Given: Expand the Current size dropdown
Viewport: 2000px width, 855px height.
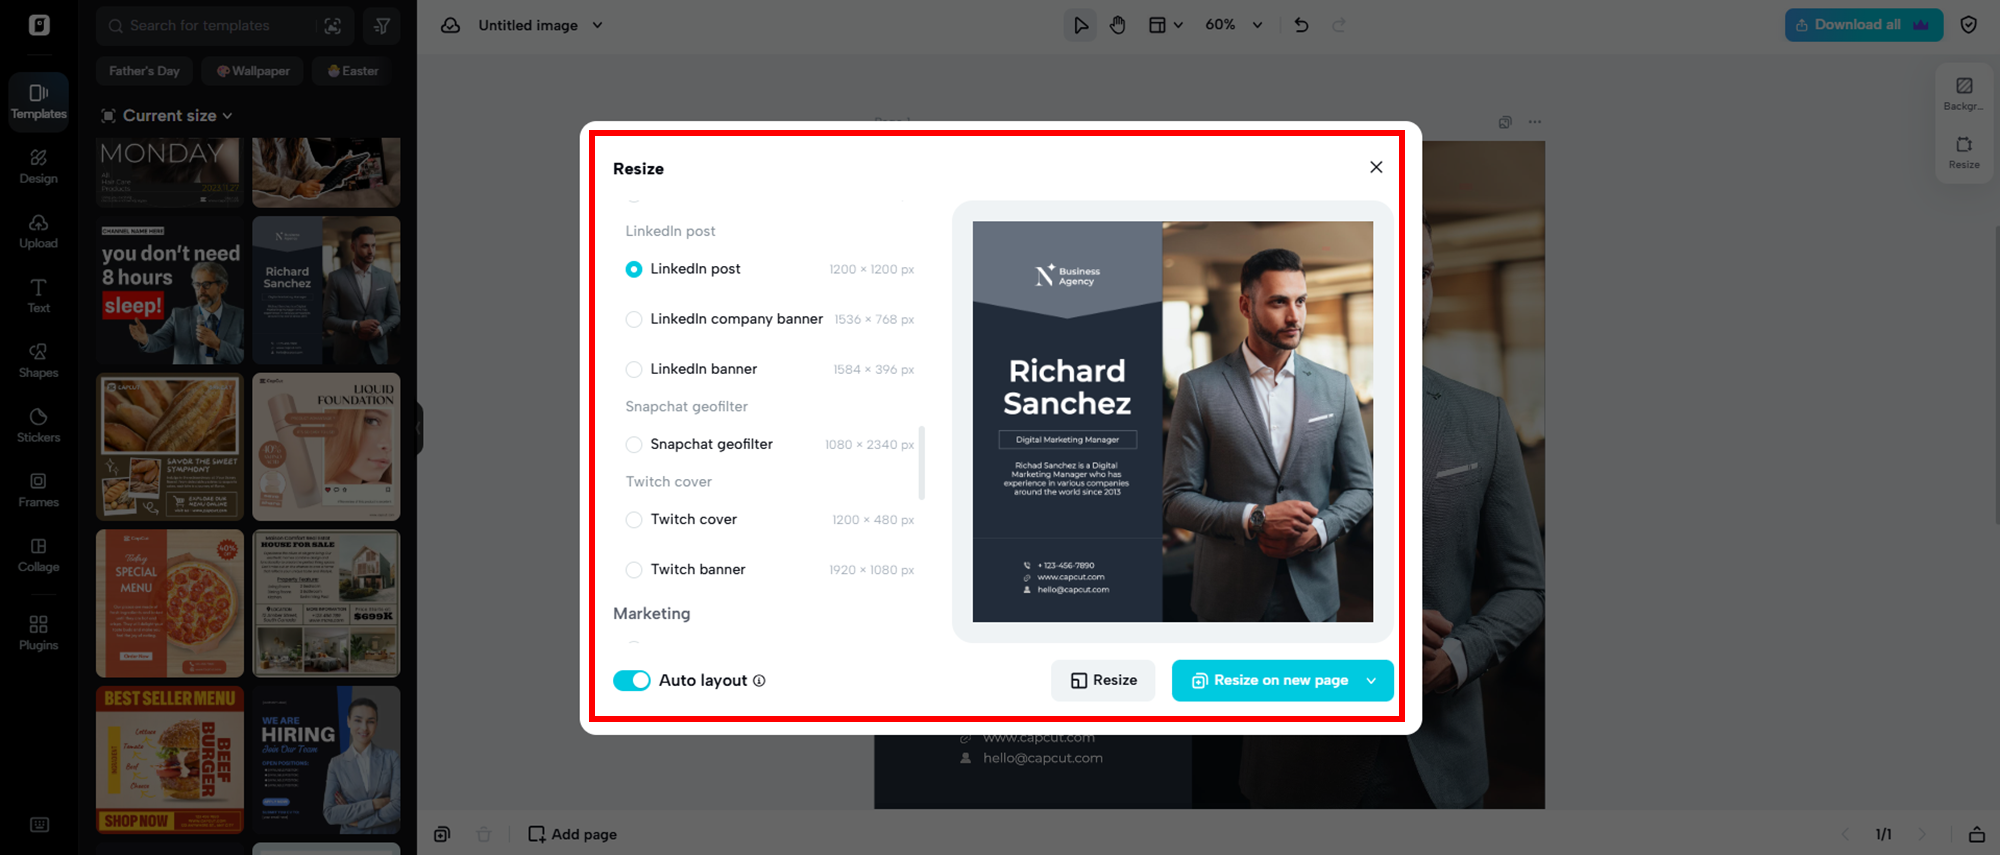Looking at the screenshot, I should (x=168, y=116).
